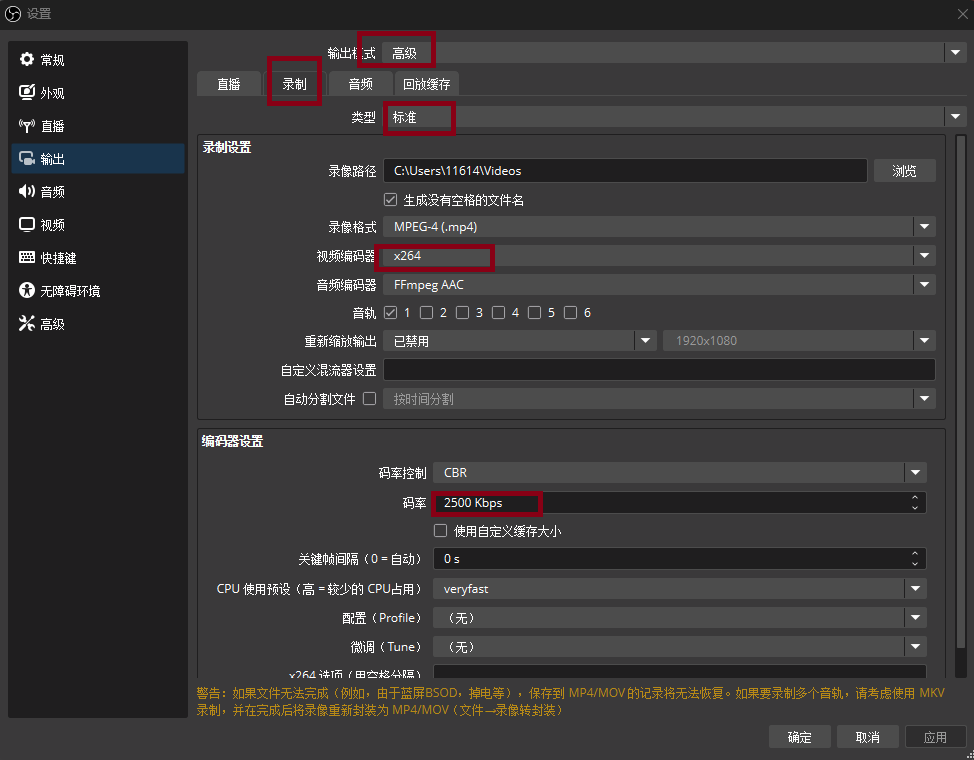The image size is (974, 760).
Task: Click the x264 选项 input field
Action: [680, 671]
